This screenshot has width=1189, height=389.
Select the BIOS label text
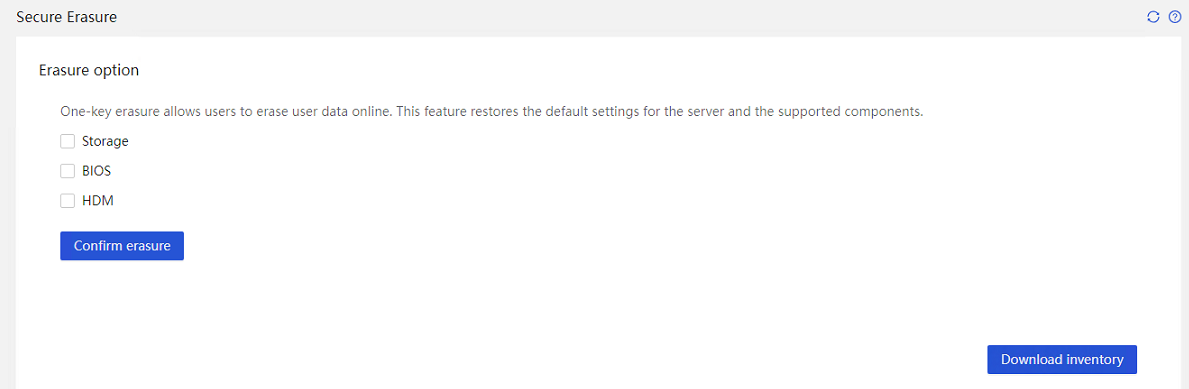click(x=96, y=171)
